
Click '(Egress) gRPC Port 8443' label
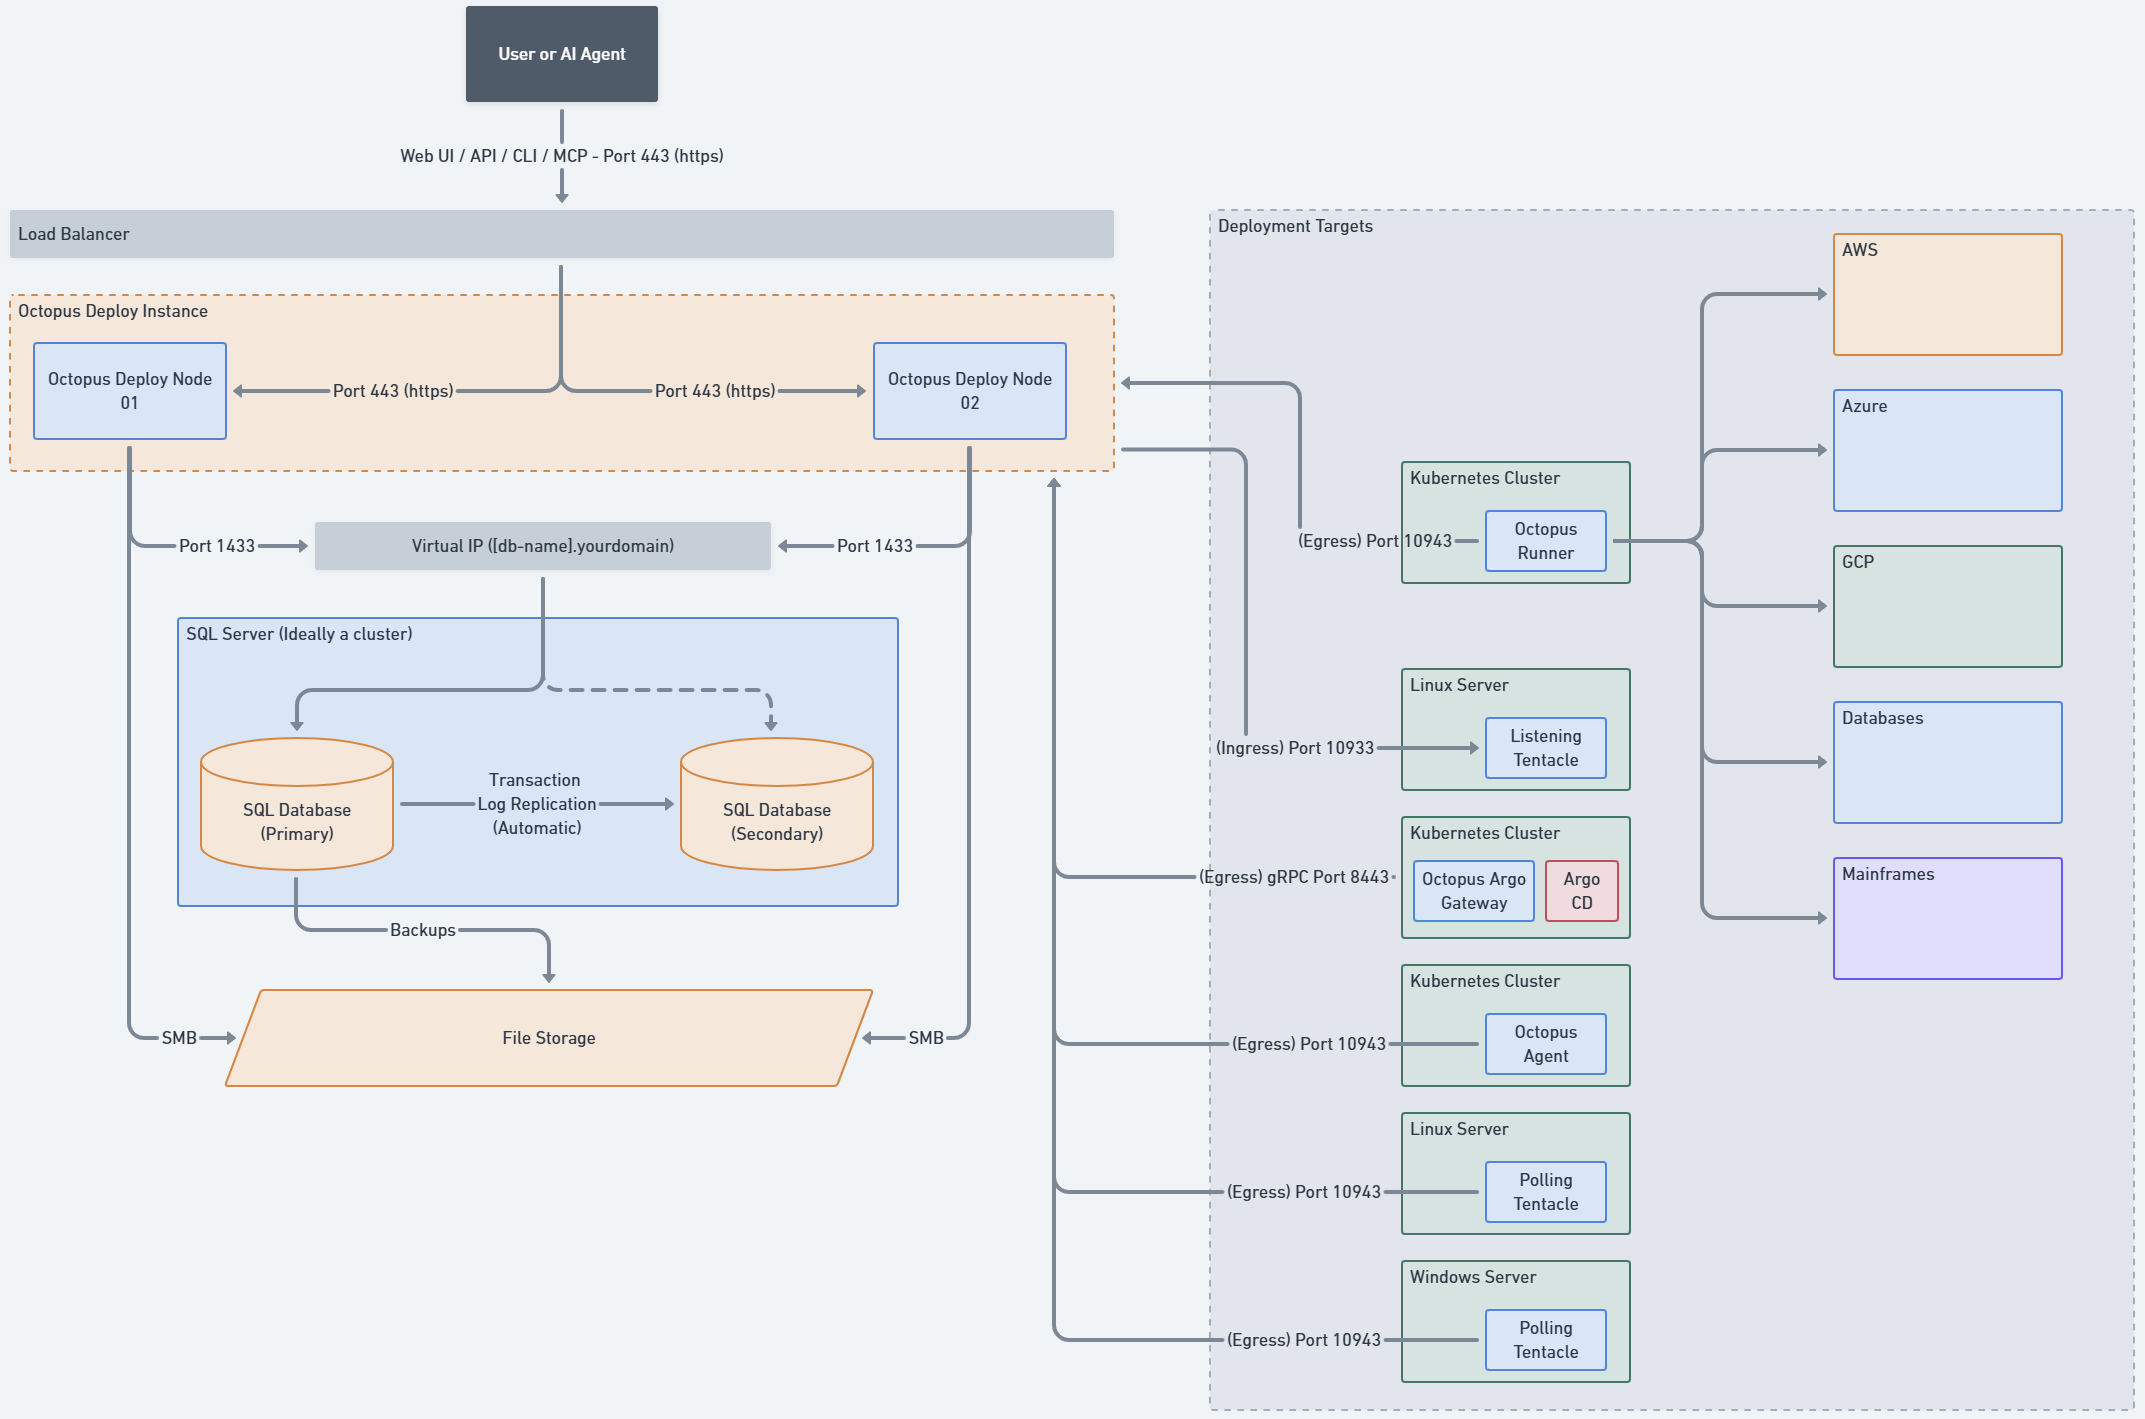coord(1294,877)
